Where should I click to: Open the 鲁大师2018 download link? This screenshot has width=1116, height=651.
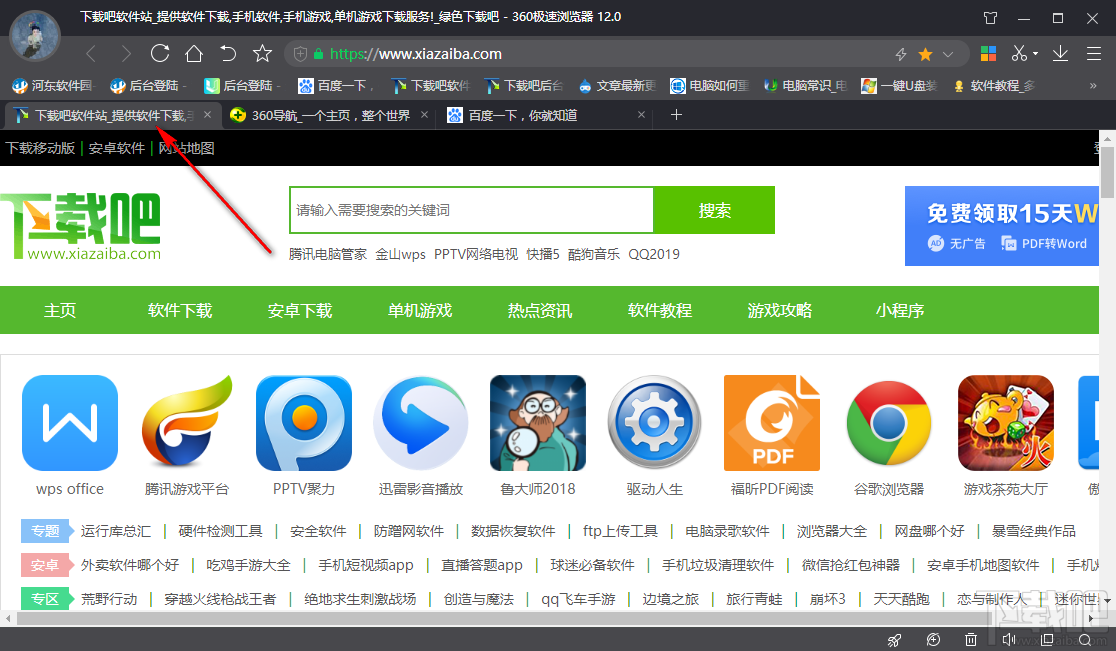tap(537, 422)
